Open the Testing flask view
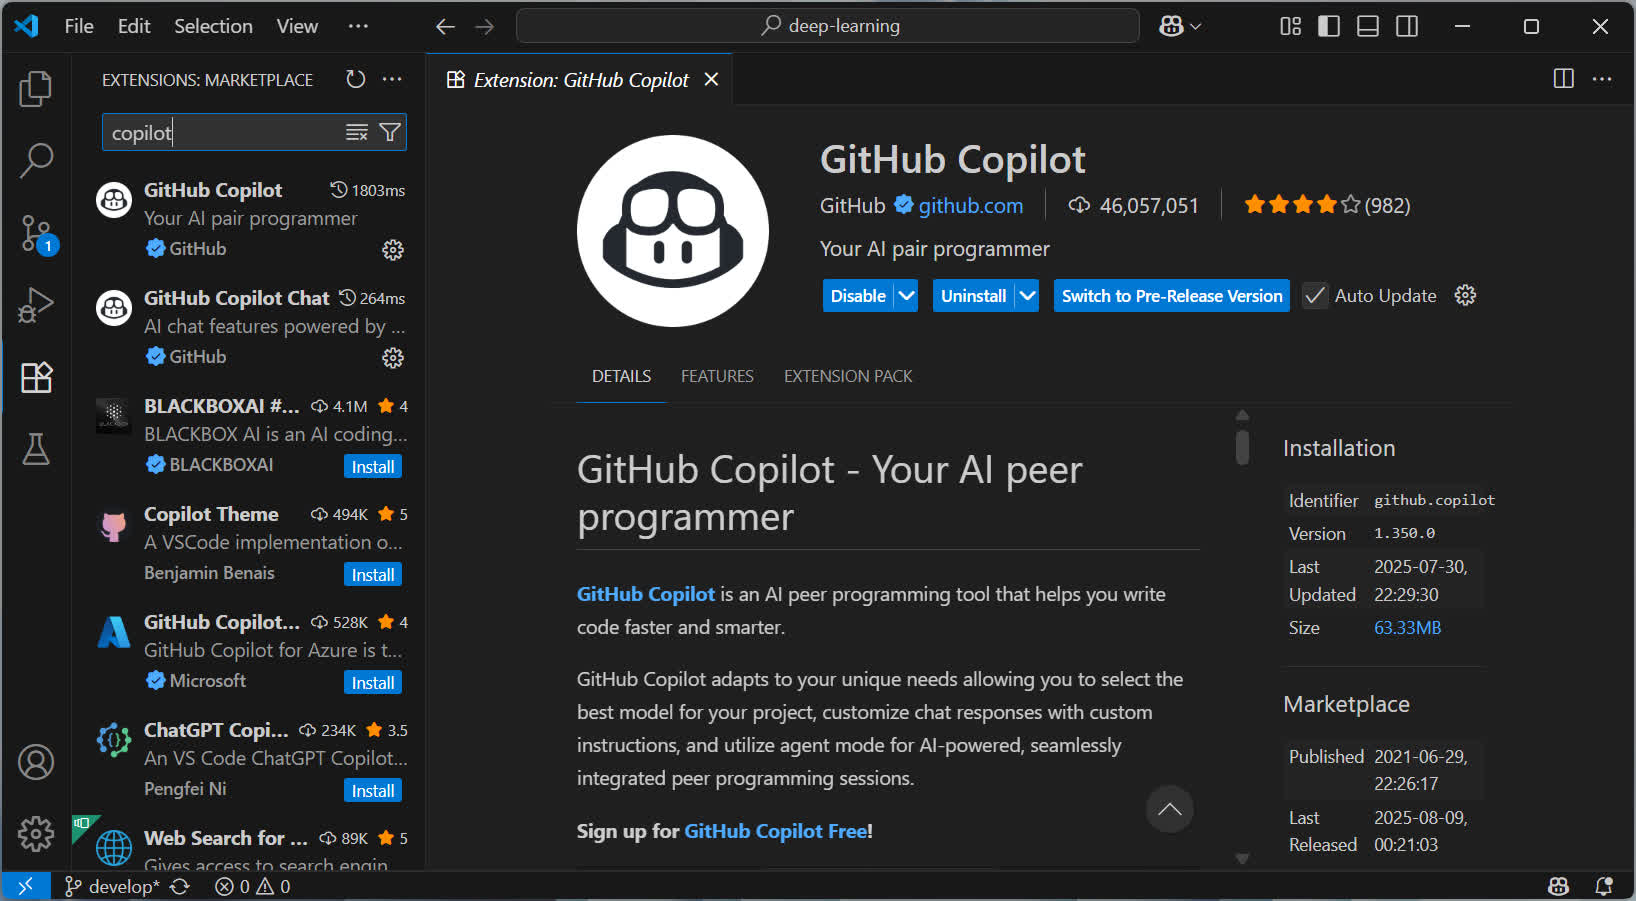Image resolution: width=1636 pixels, height=901 pixels. (36, 449)
